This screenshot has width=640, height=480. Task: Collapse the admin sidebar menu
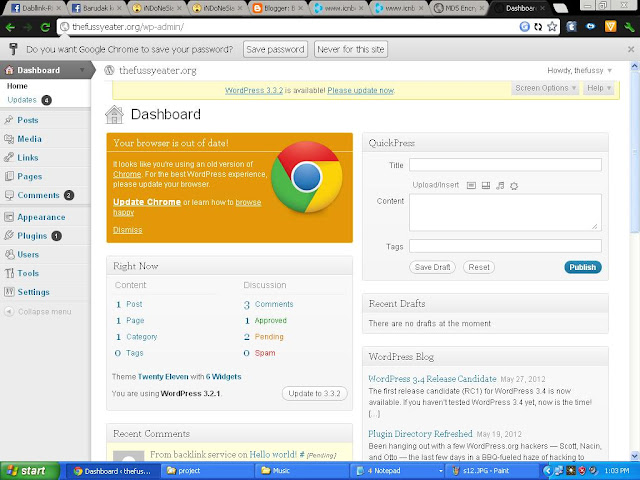click(x=38, y=311)
